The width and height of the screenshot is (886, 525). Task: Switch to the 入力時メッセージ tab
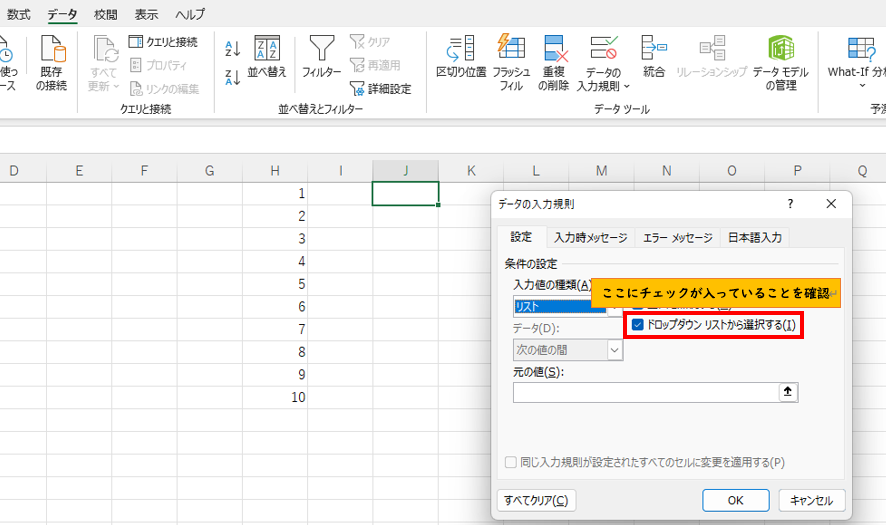(x=590, y=238)
